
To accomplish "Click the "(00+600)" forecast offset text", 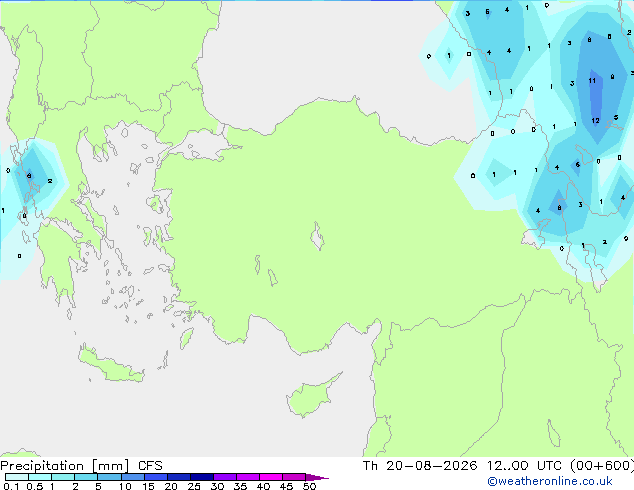I will coord(602,466).
